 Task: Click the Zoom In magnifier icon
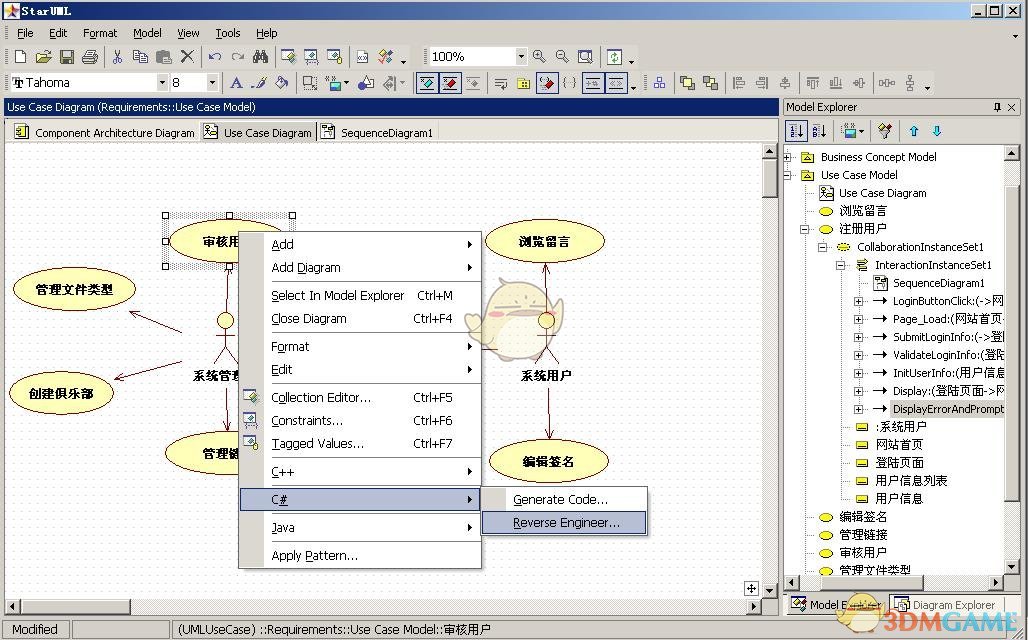pyautogui.click(x=540, y=57)
